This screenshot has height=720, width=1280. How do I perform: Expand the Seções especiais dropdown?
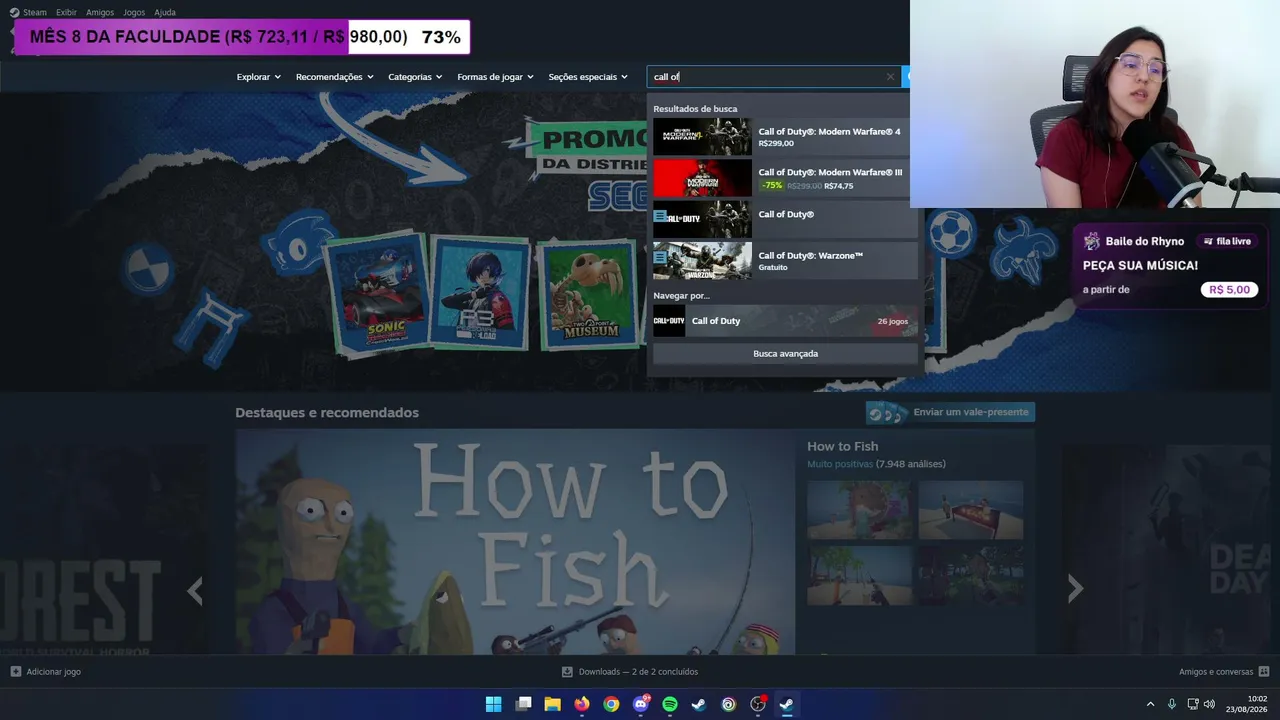[x=588, y=77]
